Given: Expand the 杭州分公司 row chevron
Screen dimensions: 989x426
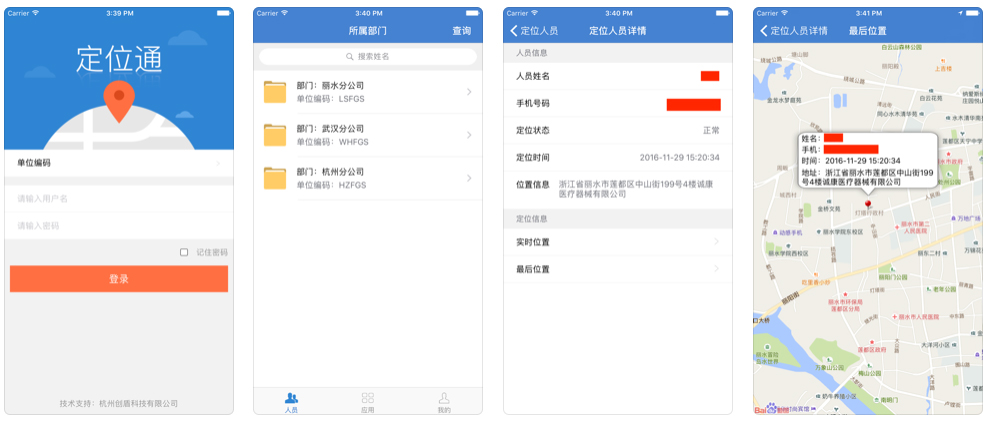Looking at the screenshot, I should pyautogui.click(x=469, y=178).
